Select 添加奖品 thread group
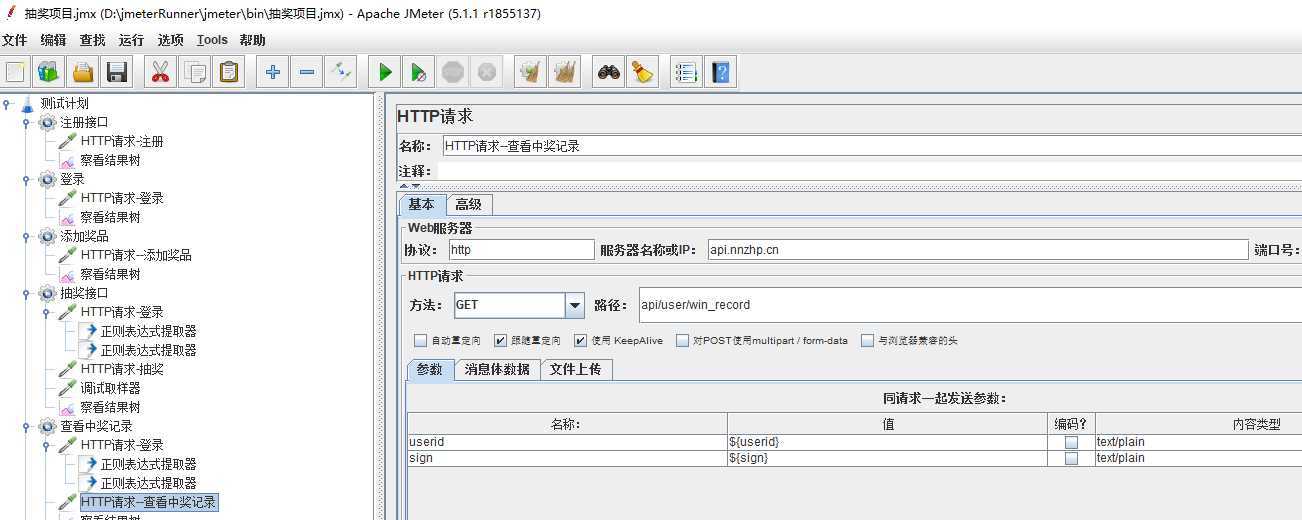The width and height of the screenshot is (1302, 520). [84, 236]
